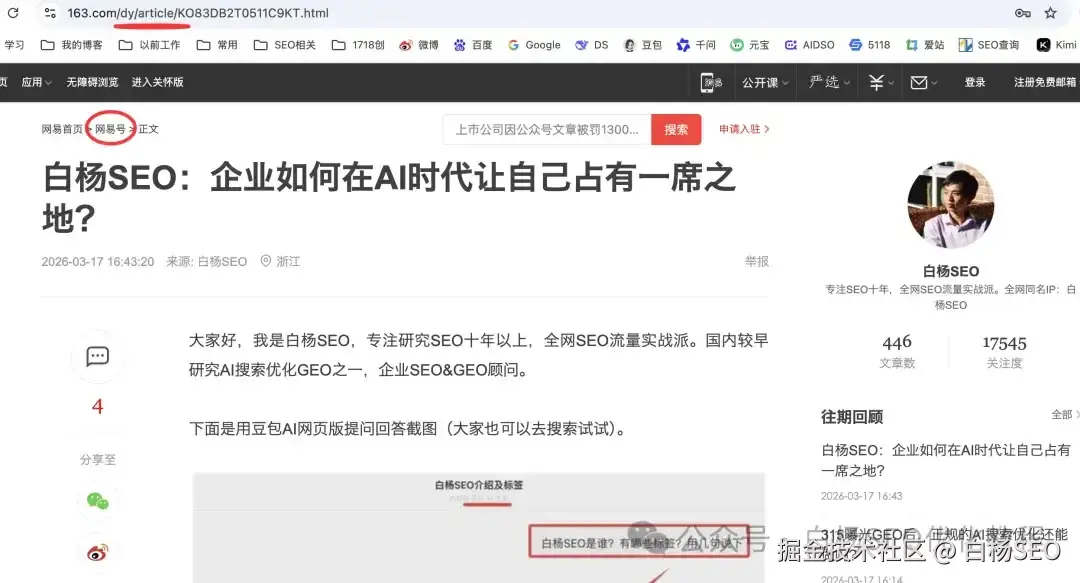Click 申请入驻 link
This screenshot has height=583, width=1080.
(744, 129)
